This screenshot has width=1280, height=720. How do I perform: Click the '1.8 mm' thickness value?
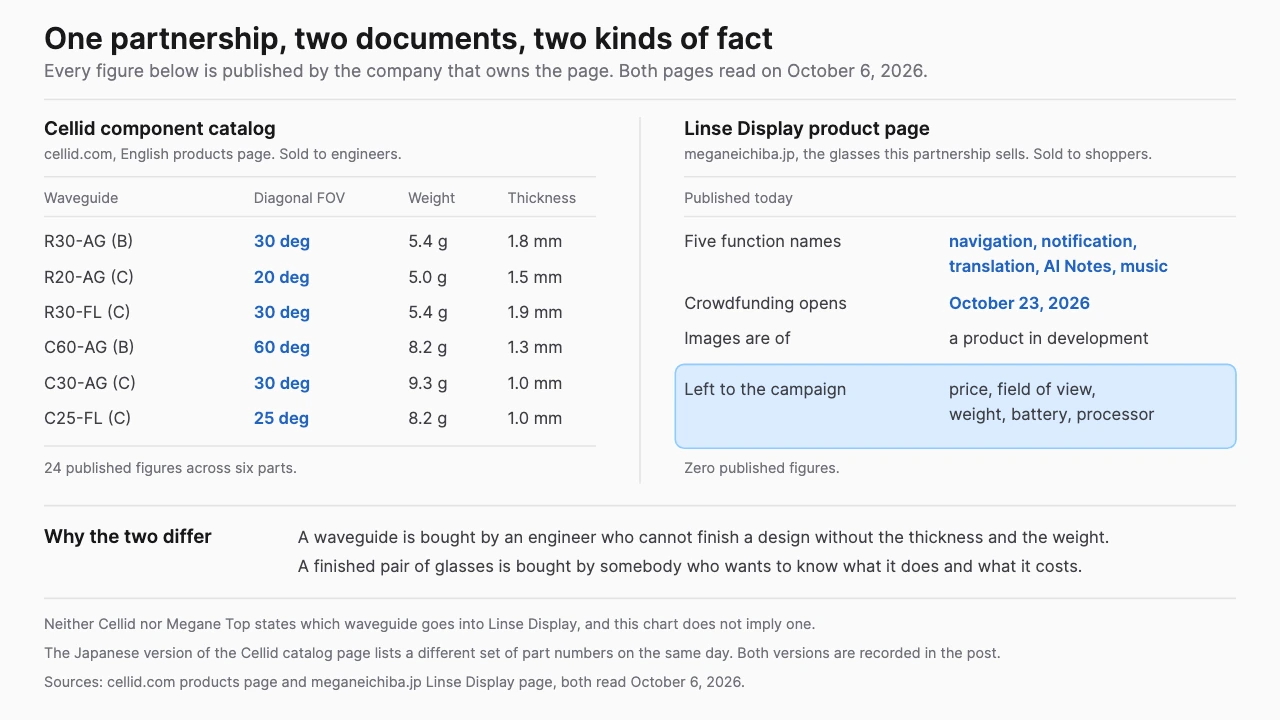(x=535, y=241)
